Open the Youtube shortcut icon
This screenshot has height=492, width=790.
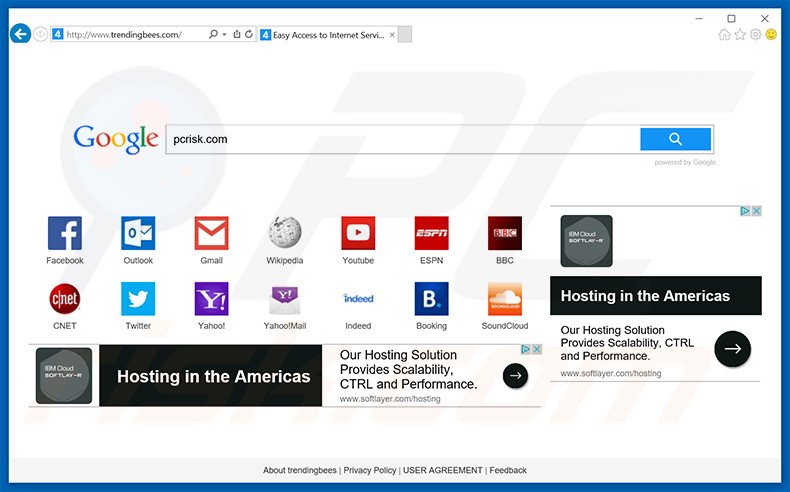[358, 233]
